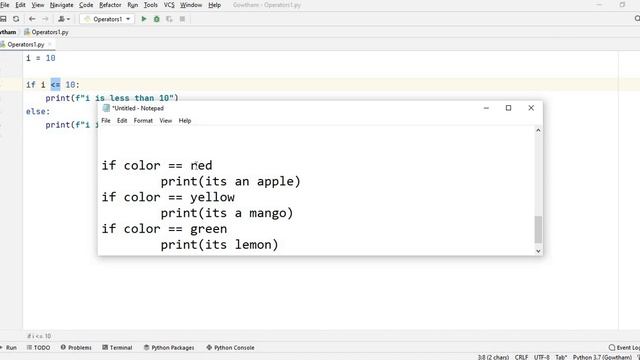
Task: Open the Notepad Help menu
Action: [x=184, y=120]
